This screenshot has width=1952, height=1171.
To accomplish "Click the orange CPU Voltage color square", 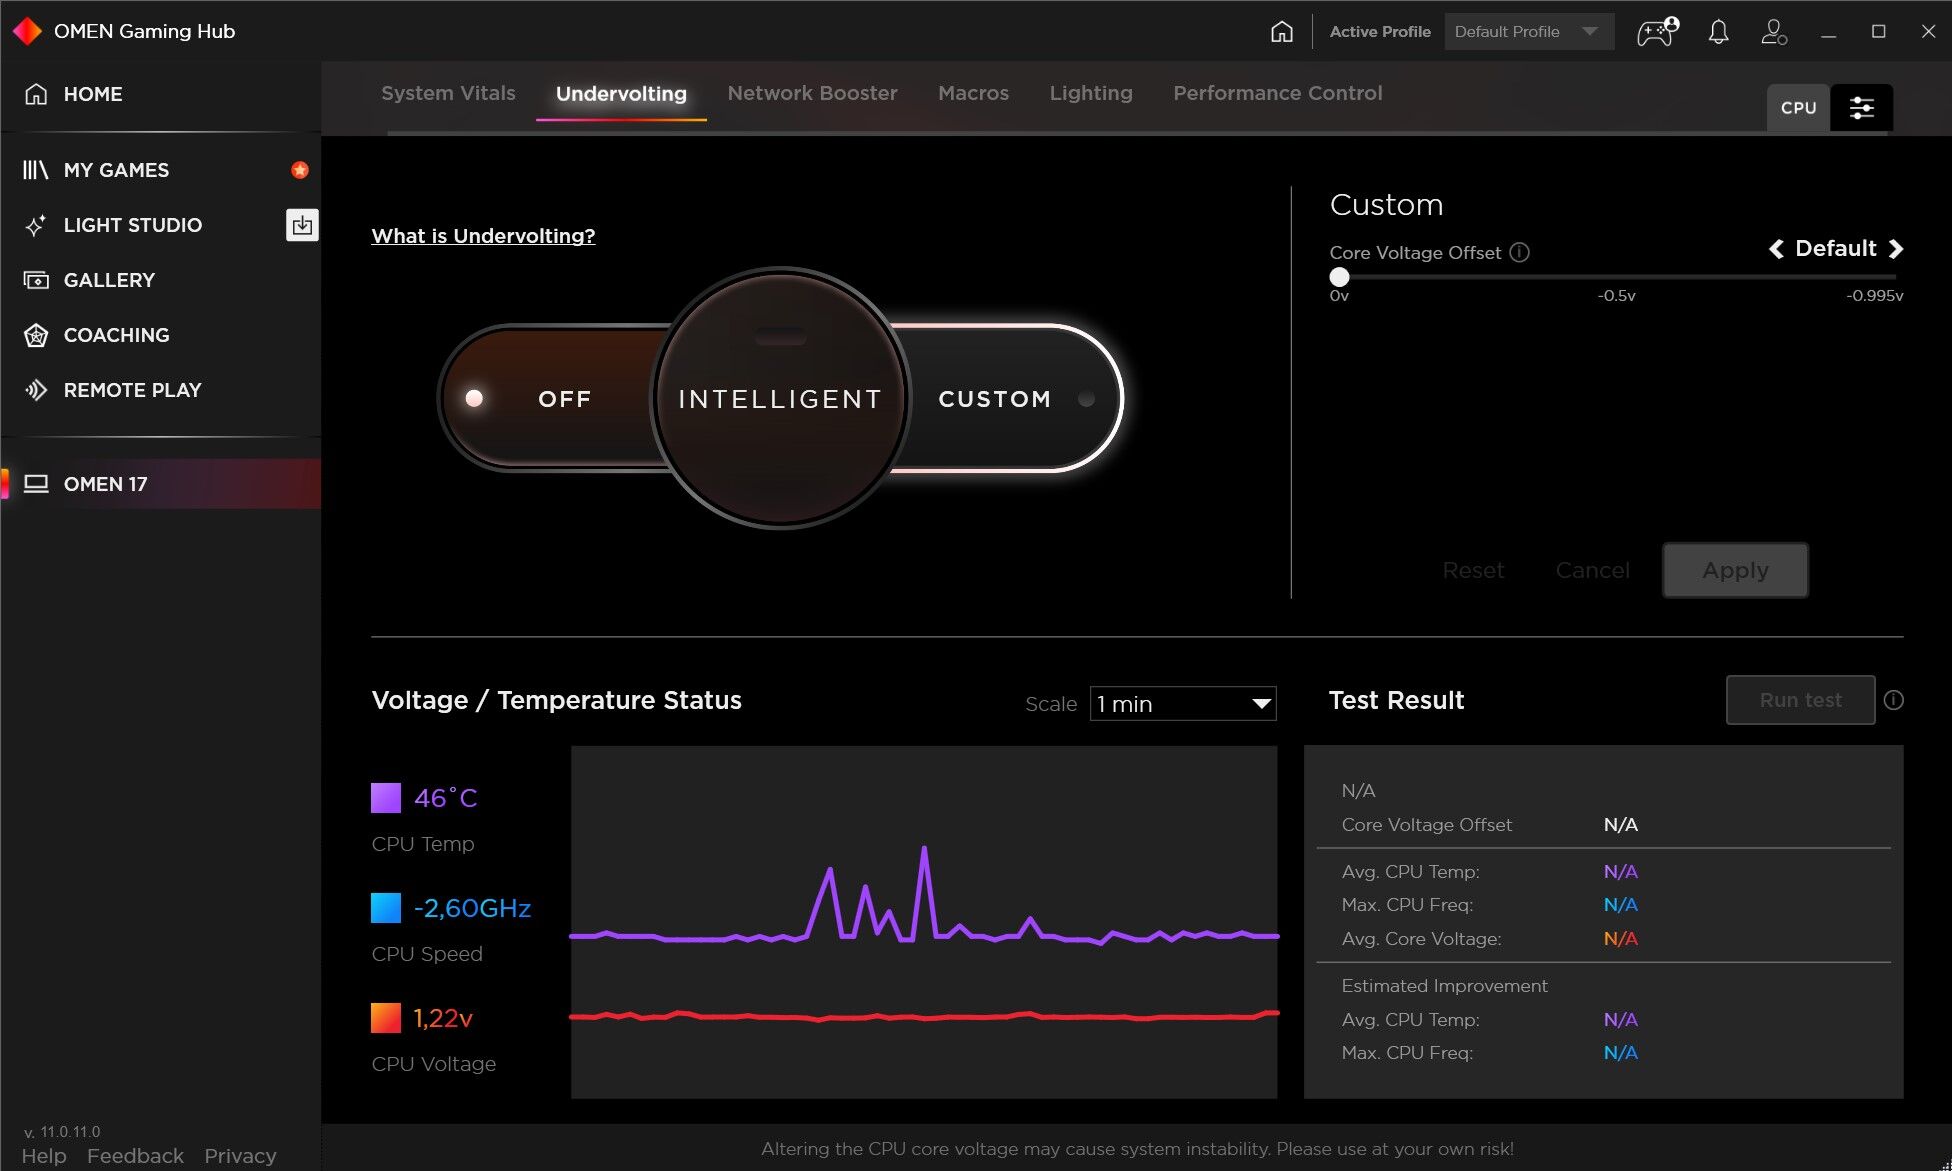I will click(x=386, y=1018).
